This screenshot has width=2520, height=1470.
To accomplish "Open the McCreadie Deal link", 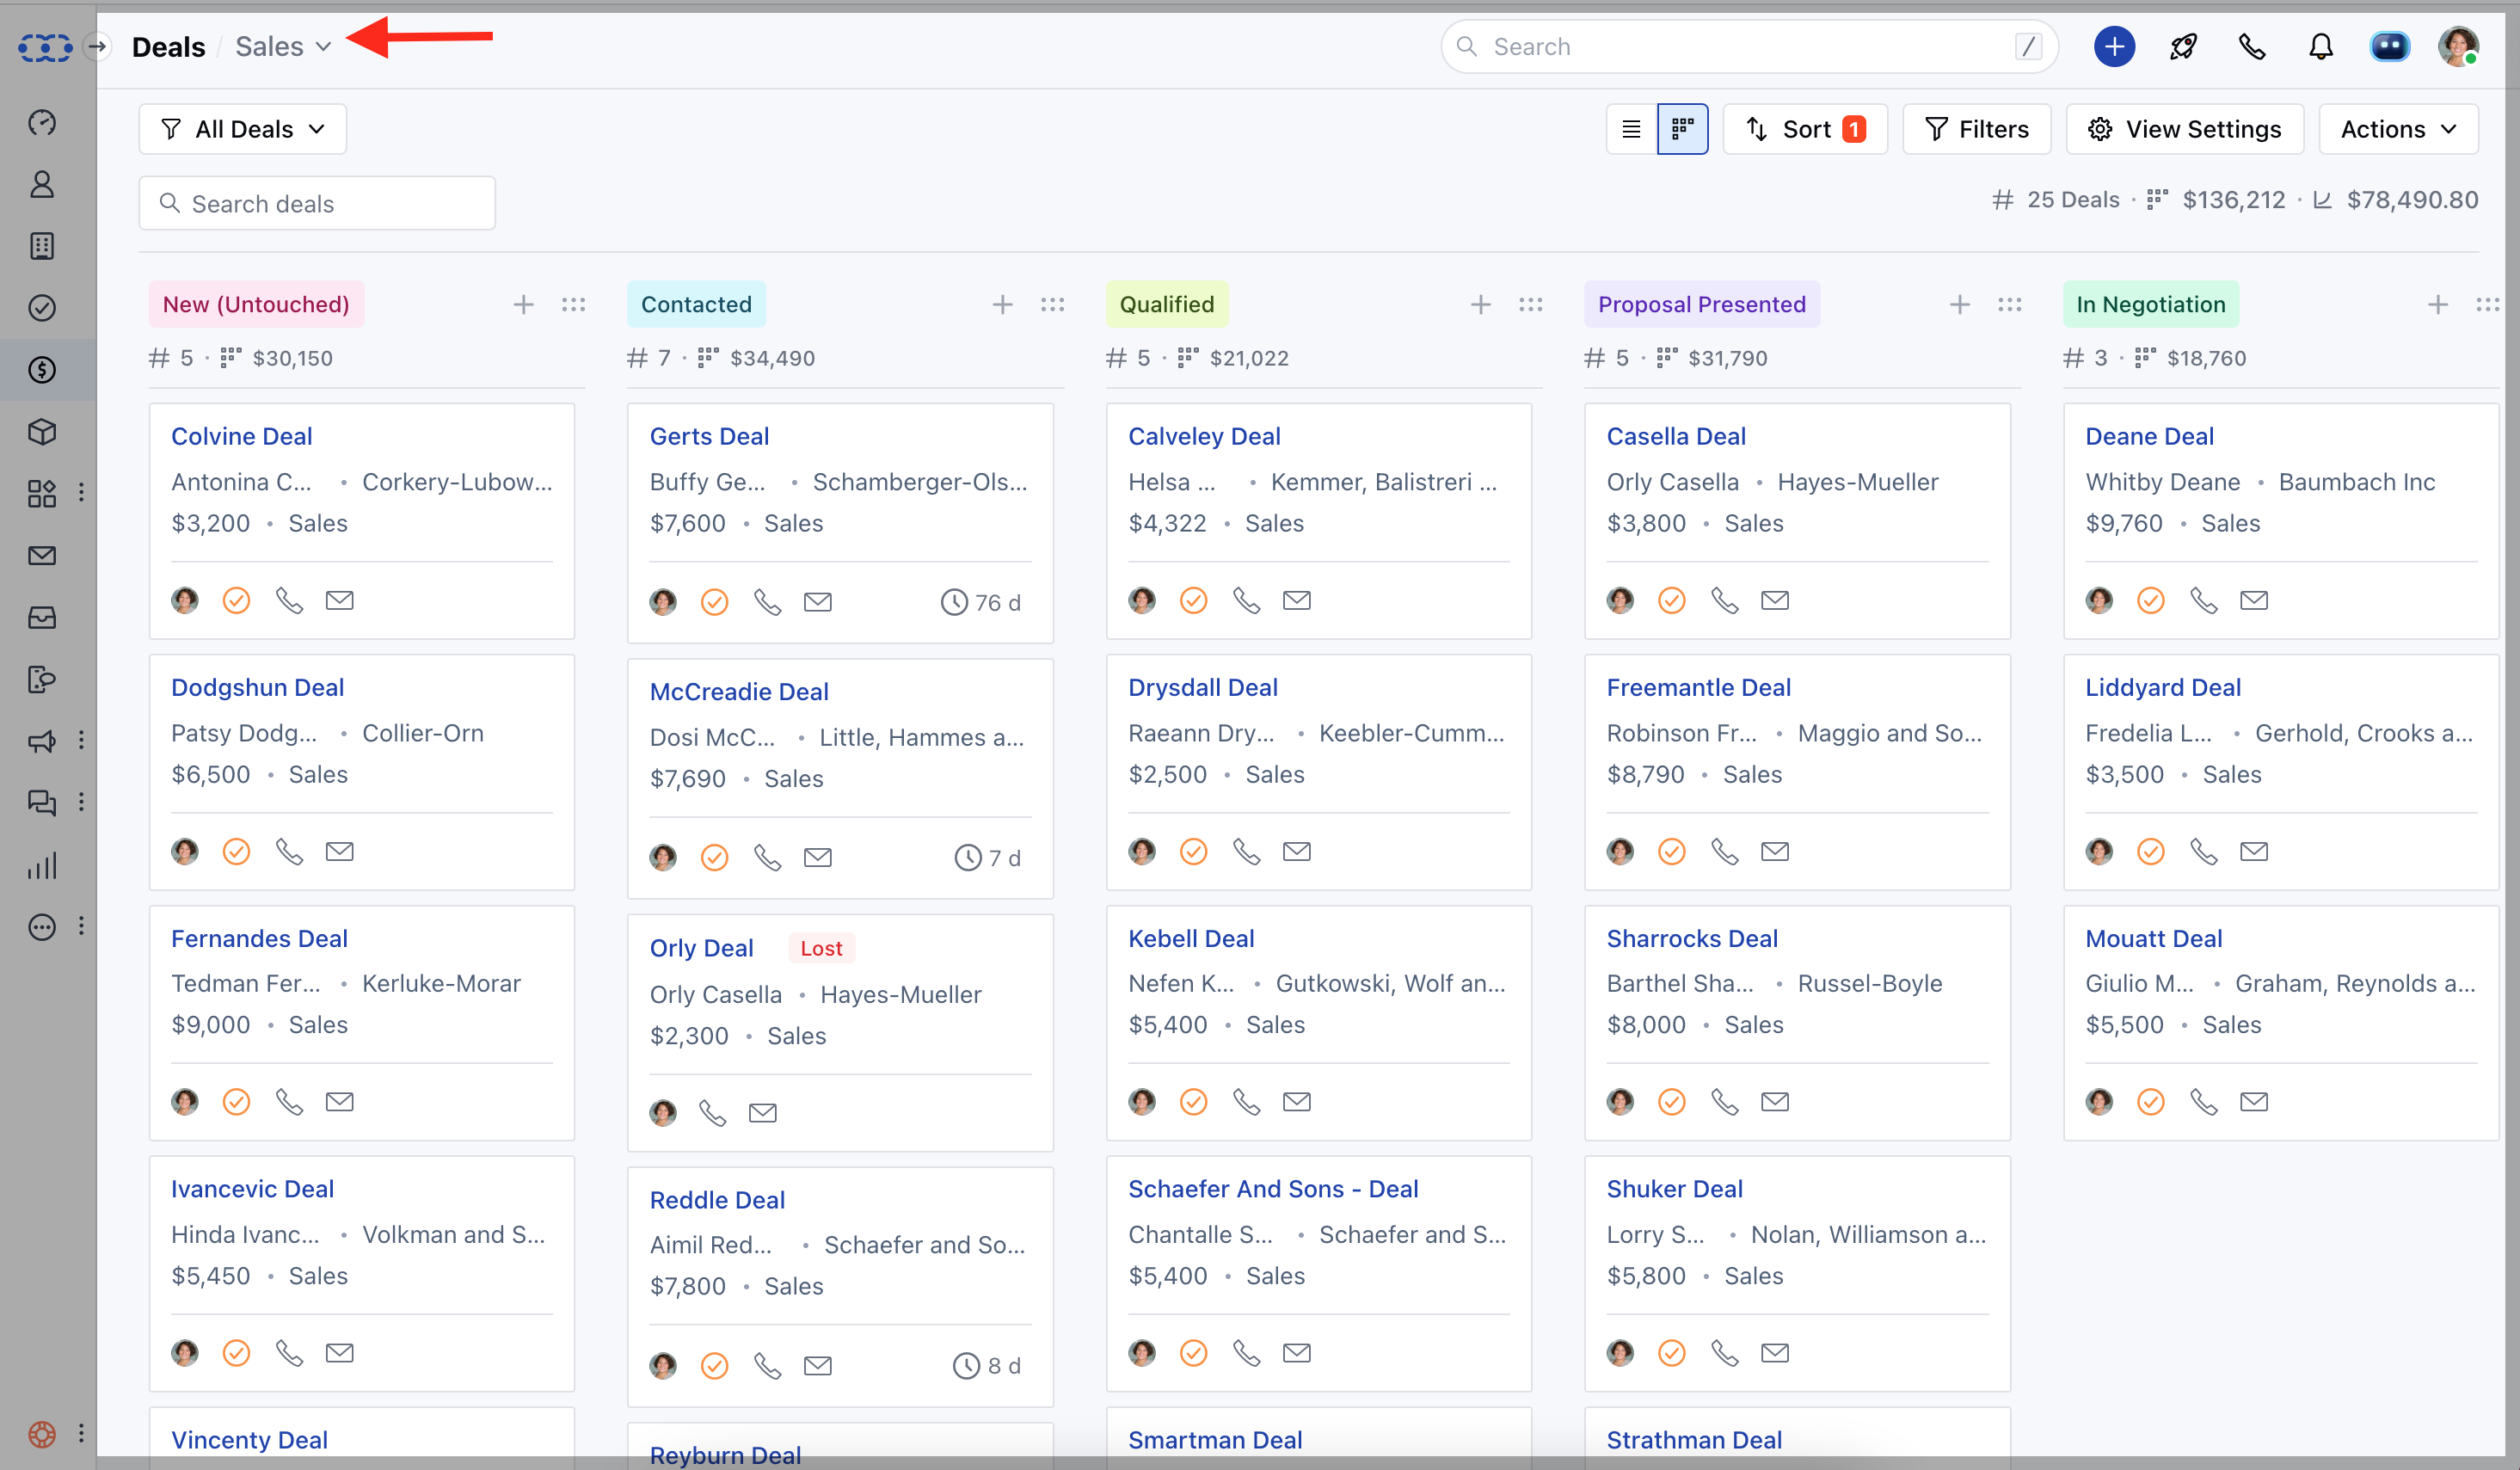I will [x=739, y=691].
